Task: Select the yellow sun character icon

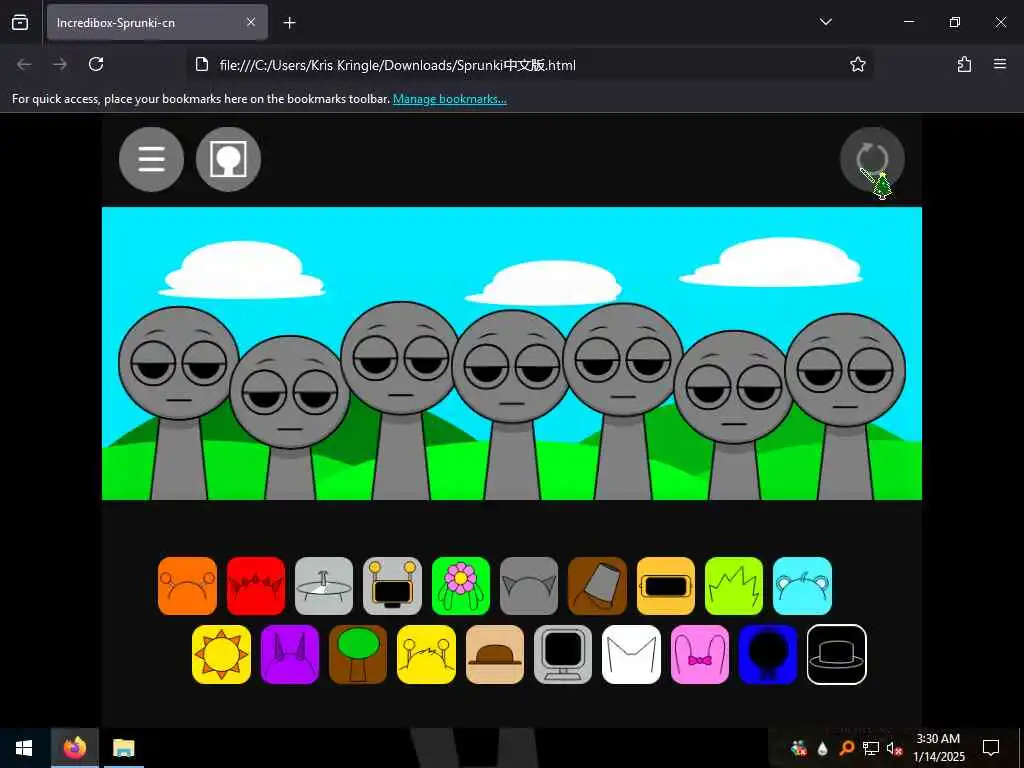Action: point(221,654)
